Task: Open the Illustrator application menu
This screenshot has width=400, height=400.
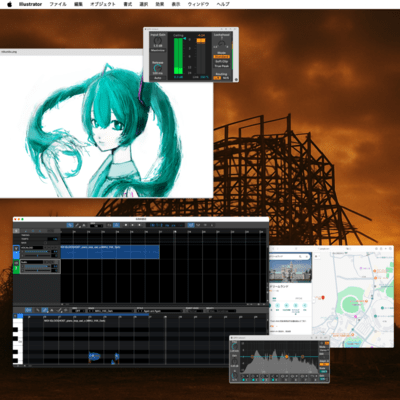Action: click(30, 4)
